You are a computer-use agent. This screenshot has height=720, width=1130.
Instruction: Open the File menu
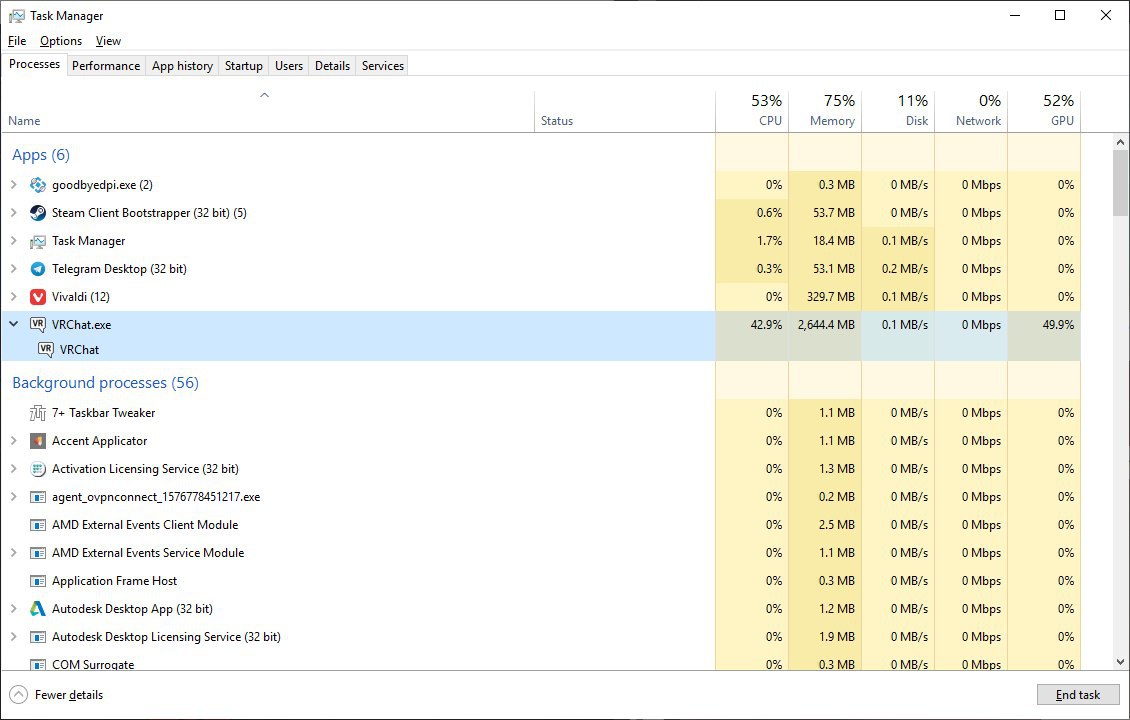point(17,41)
